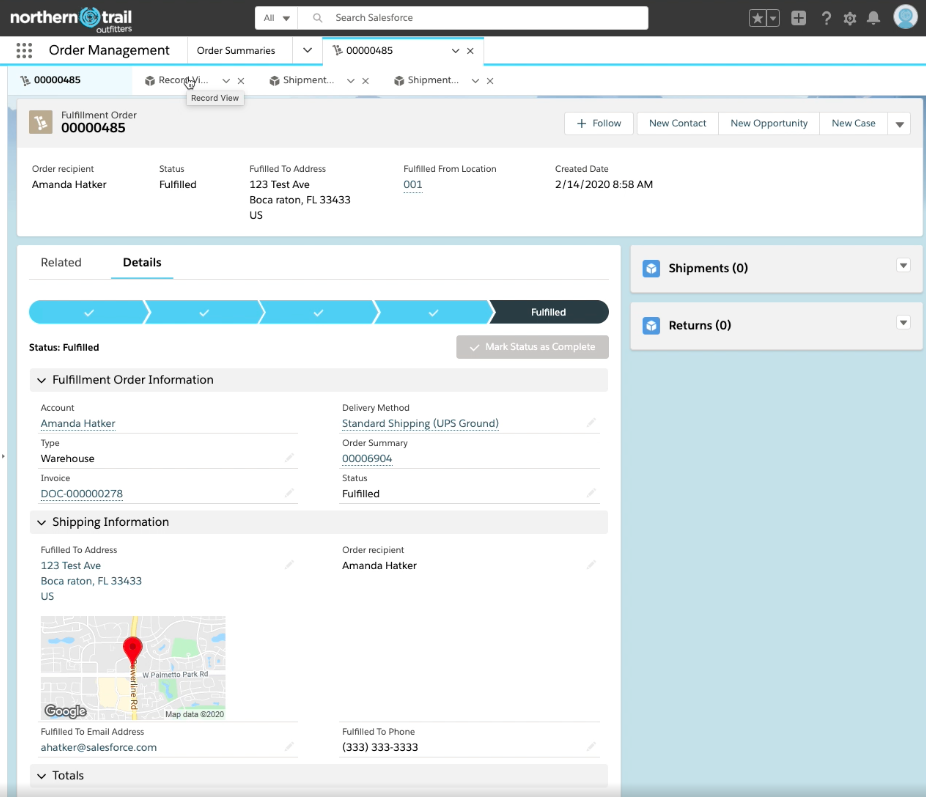926x797 pixels.
Task: Open the Fulfilled From Location 001 link
Action: (413, 185)
